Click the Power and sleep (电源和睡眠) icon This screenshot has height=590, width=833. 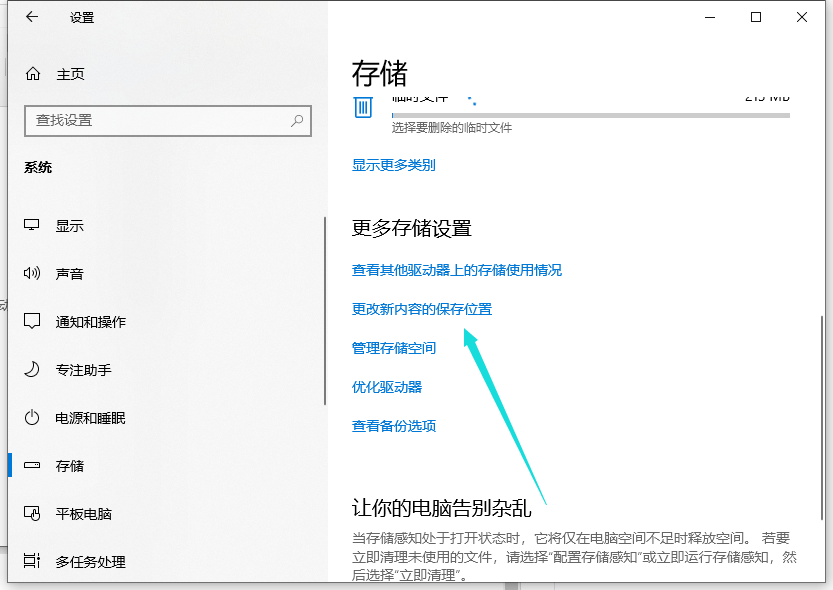[x=32, y=418]
